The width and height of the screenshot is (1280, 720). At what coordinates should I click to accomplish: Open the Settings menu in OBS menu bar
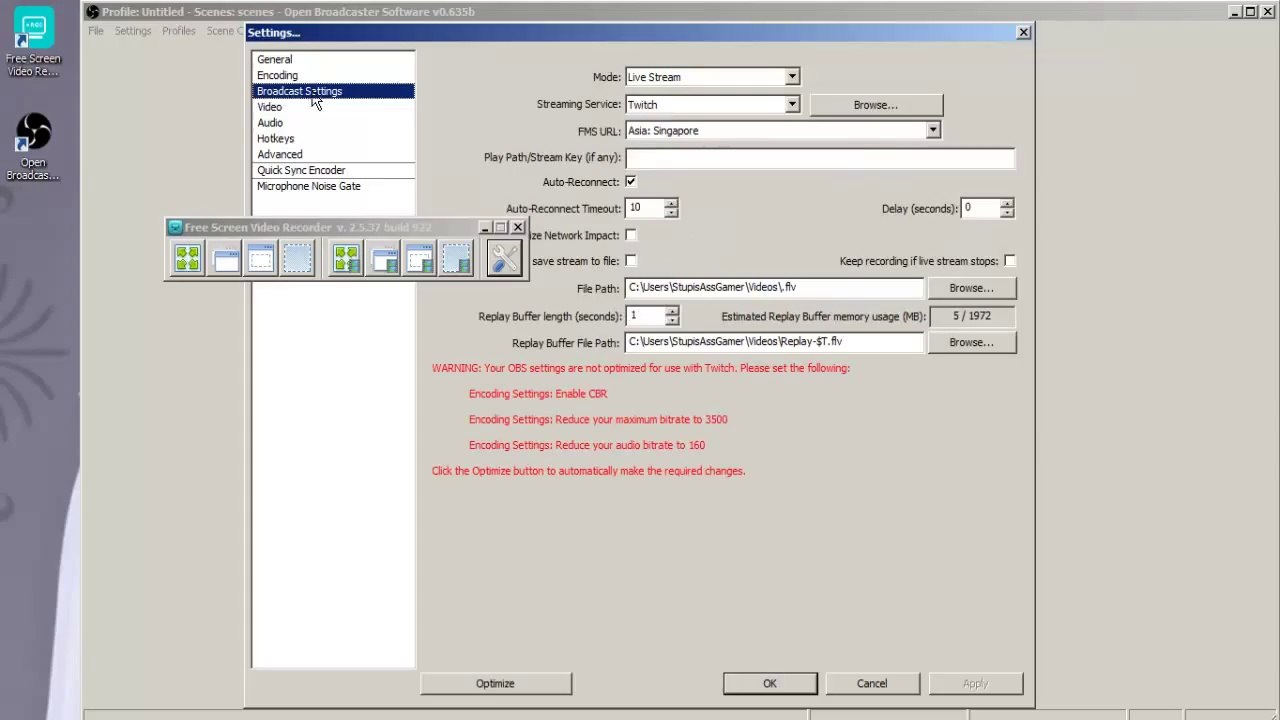click(133, 31)
